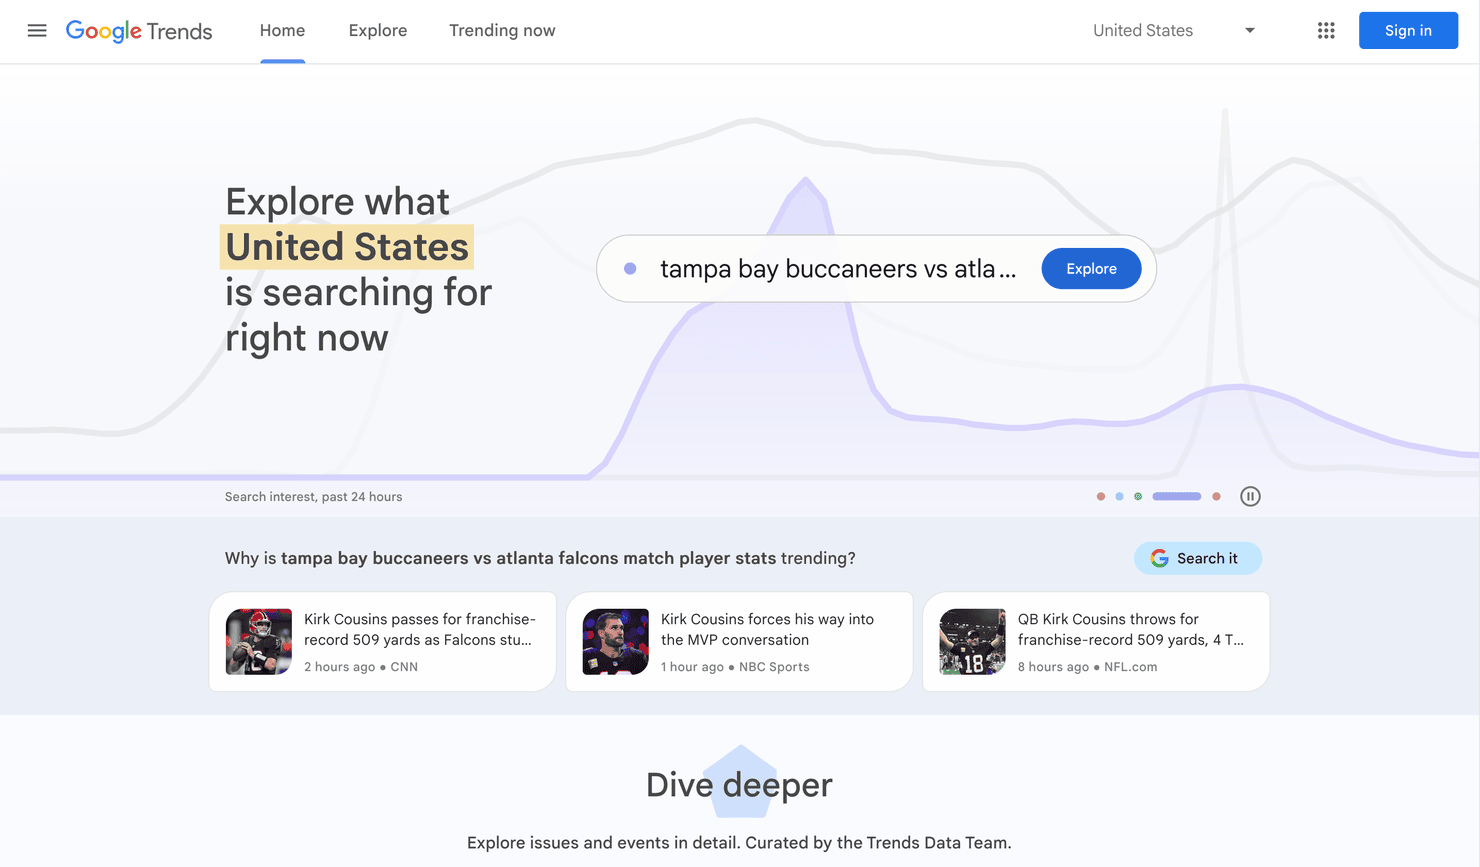Select the first red carousel dot
Image resolution: width=1480 pixels, height=867 pixels.
coord(1101,496)
